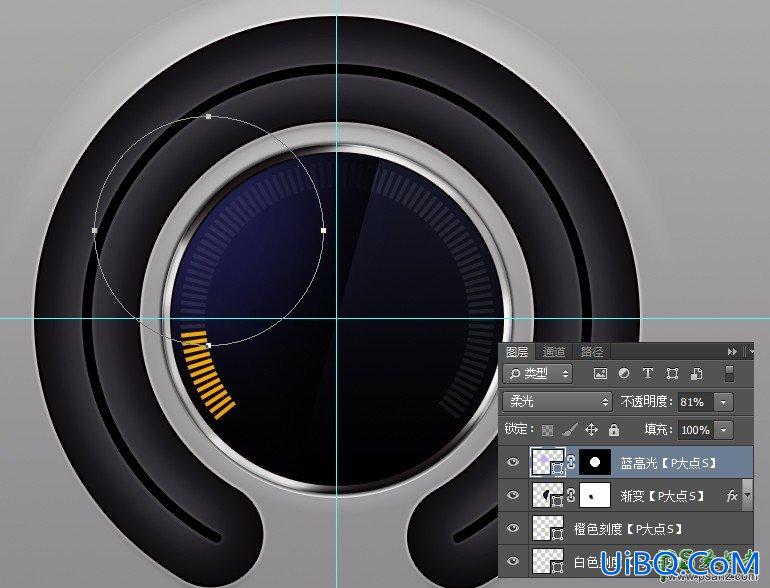Filter layers by shape layer icon
The width and height of the screenshot is (770, 588).
click(672, 374)
